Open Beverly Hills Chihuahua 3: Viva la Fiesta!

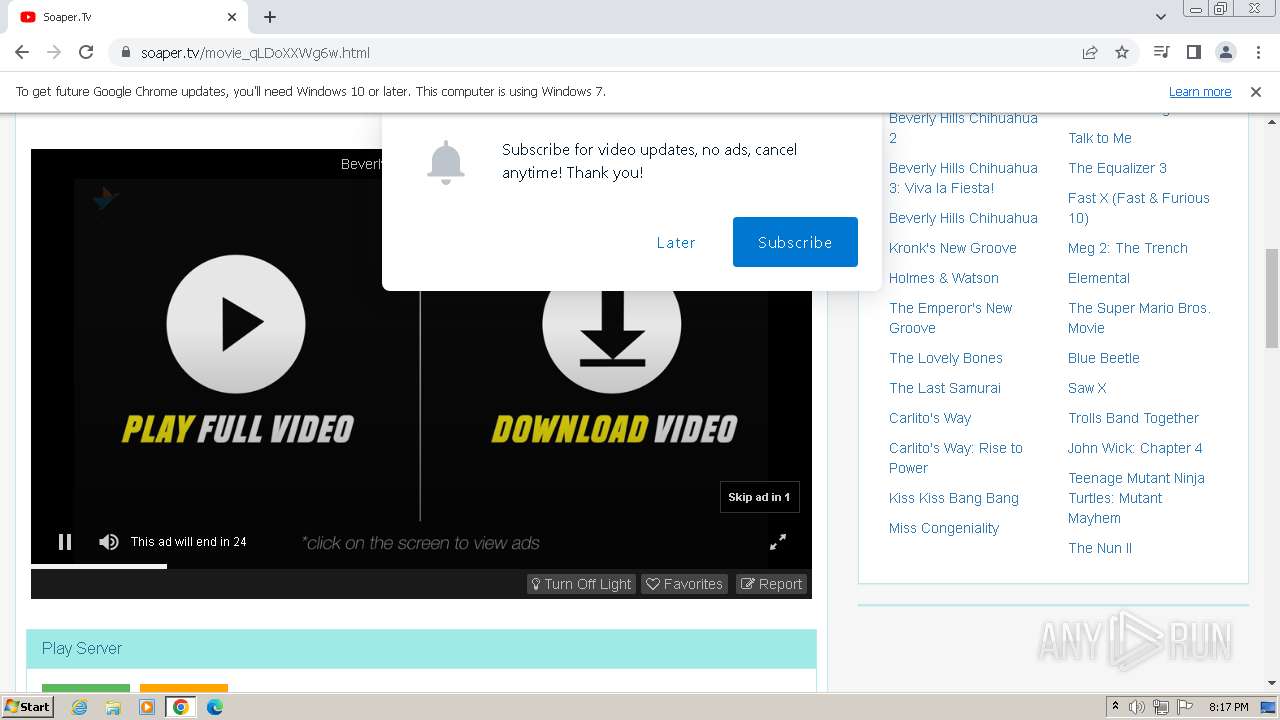point(963,178)
